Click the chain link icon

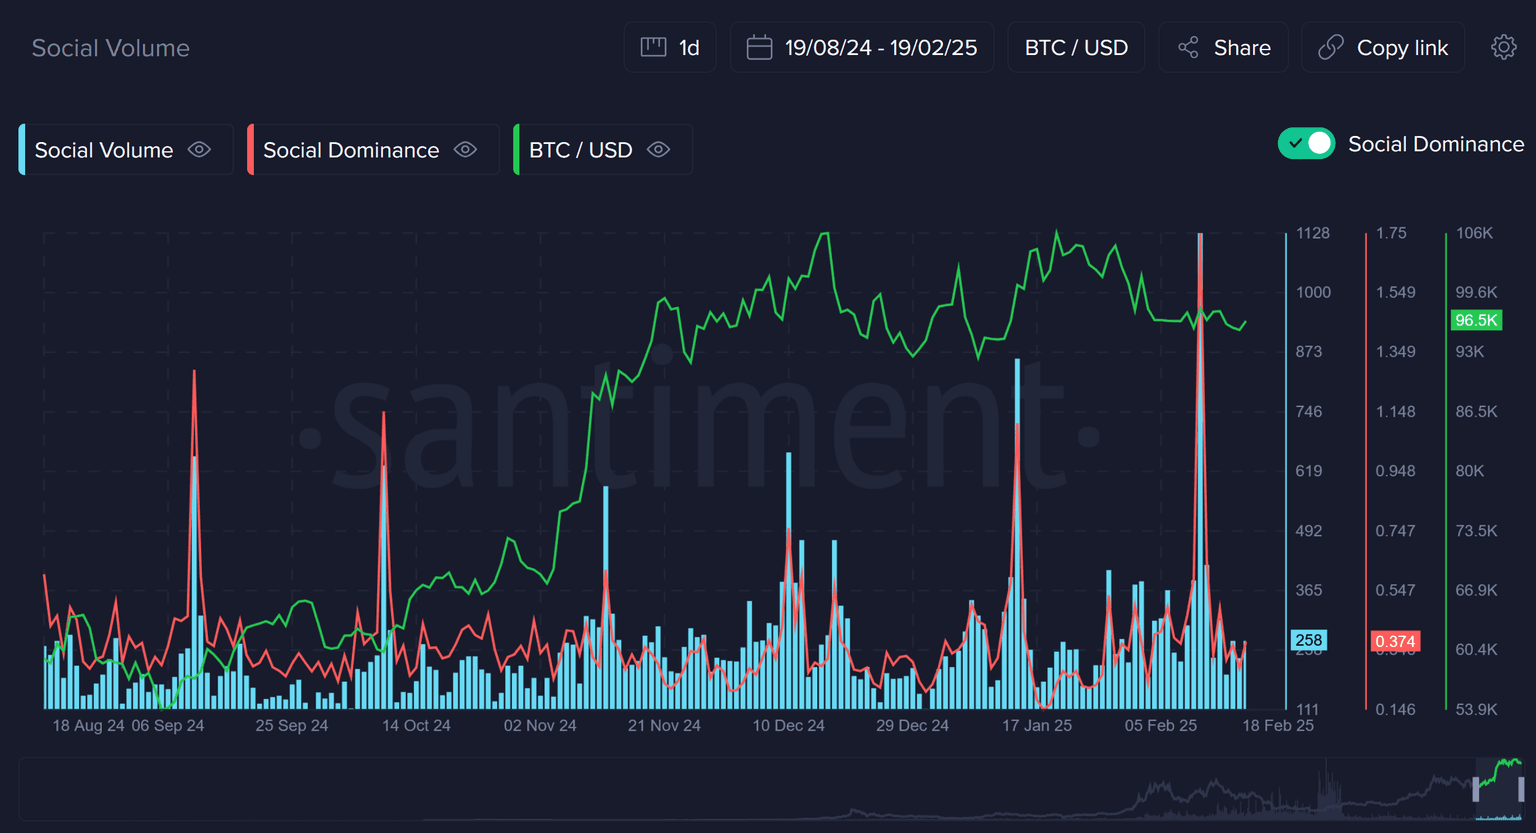pyautogui.click(x=1330, y=47)
